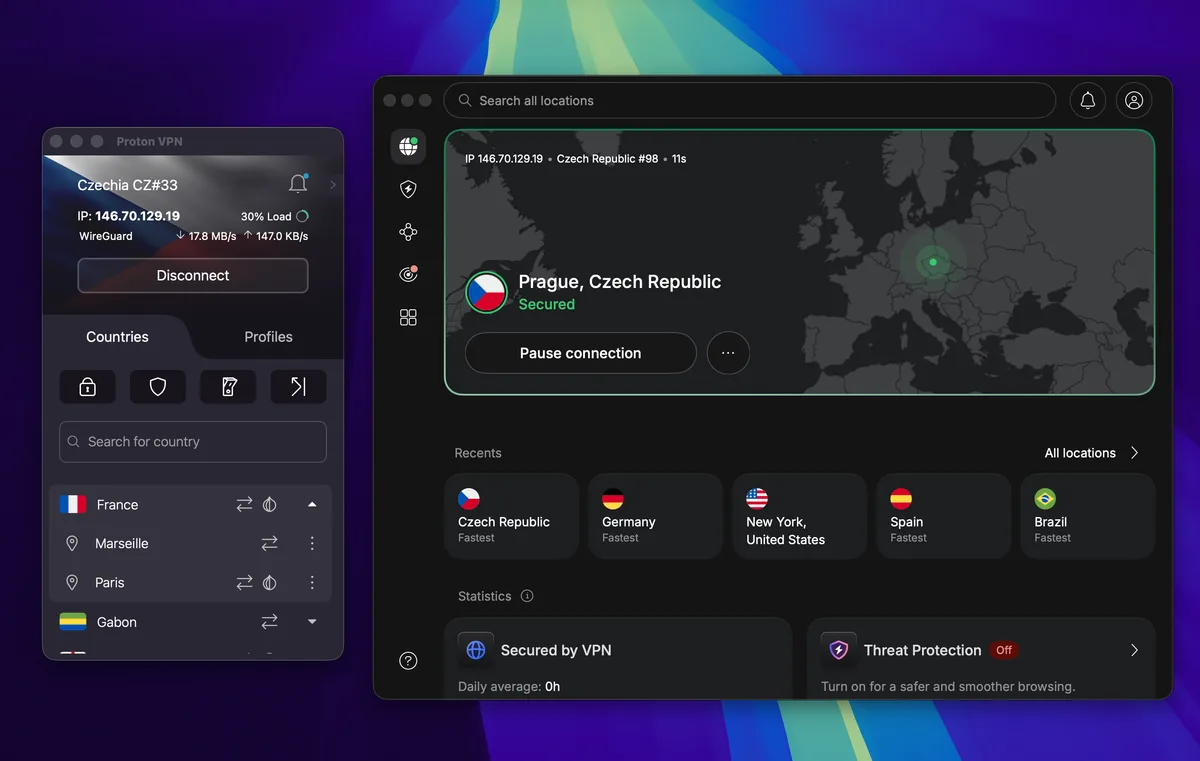Click the green connected marker on map
Image resolution: width=1200 pixels, height=761 pixels.
(932, 262)
